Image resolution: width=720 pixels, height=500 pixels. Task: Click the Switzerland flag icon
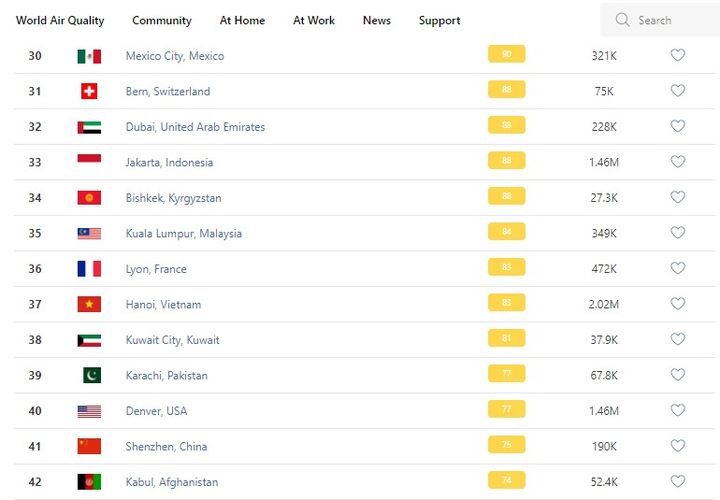tap(89, 91)
